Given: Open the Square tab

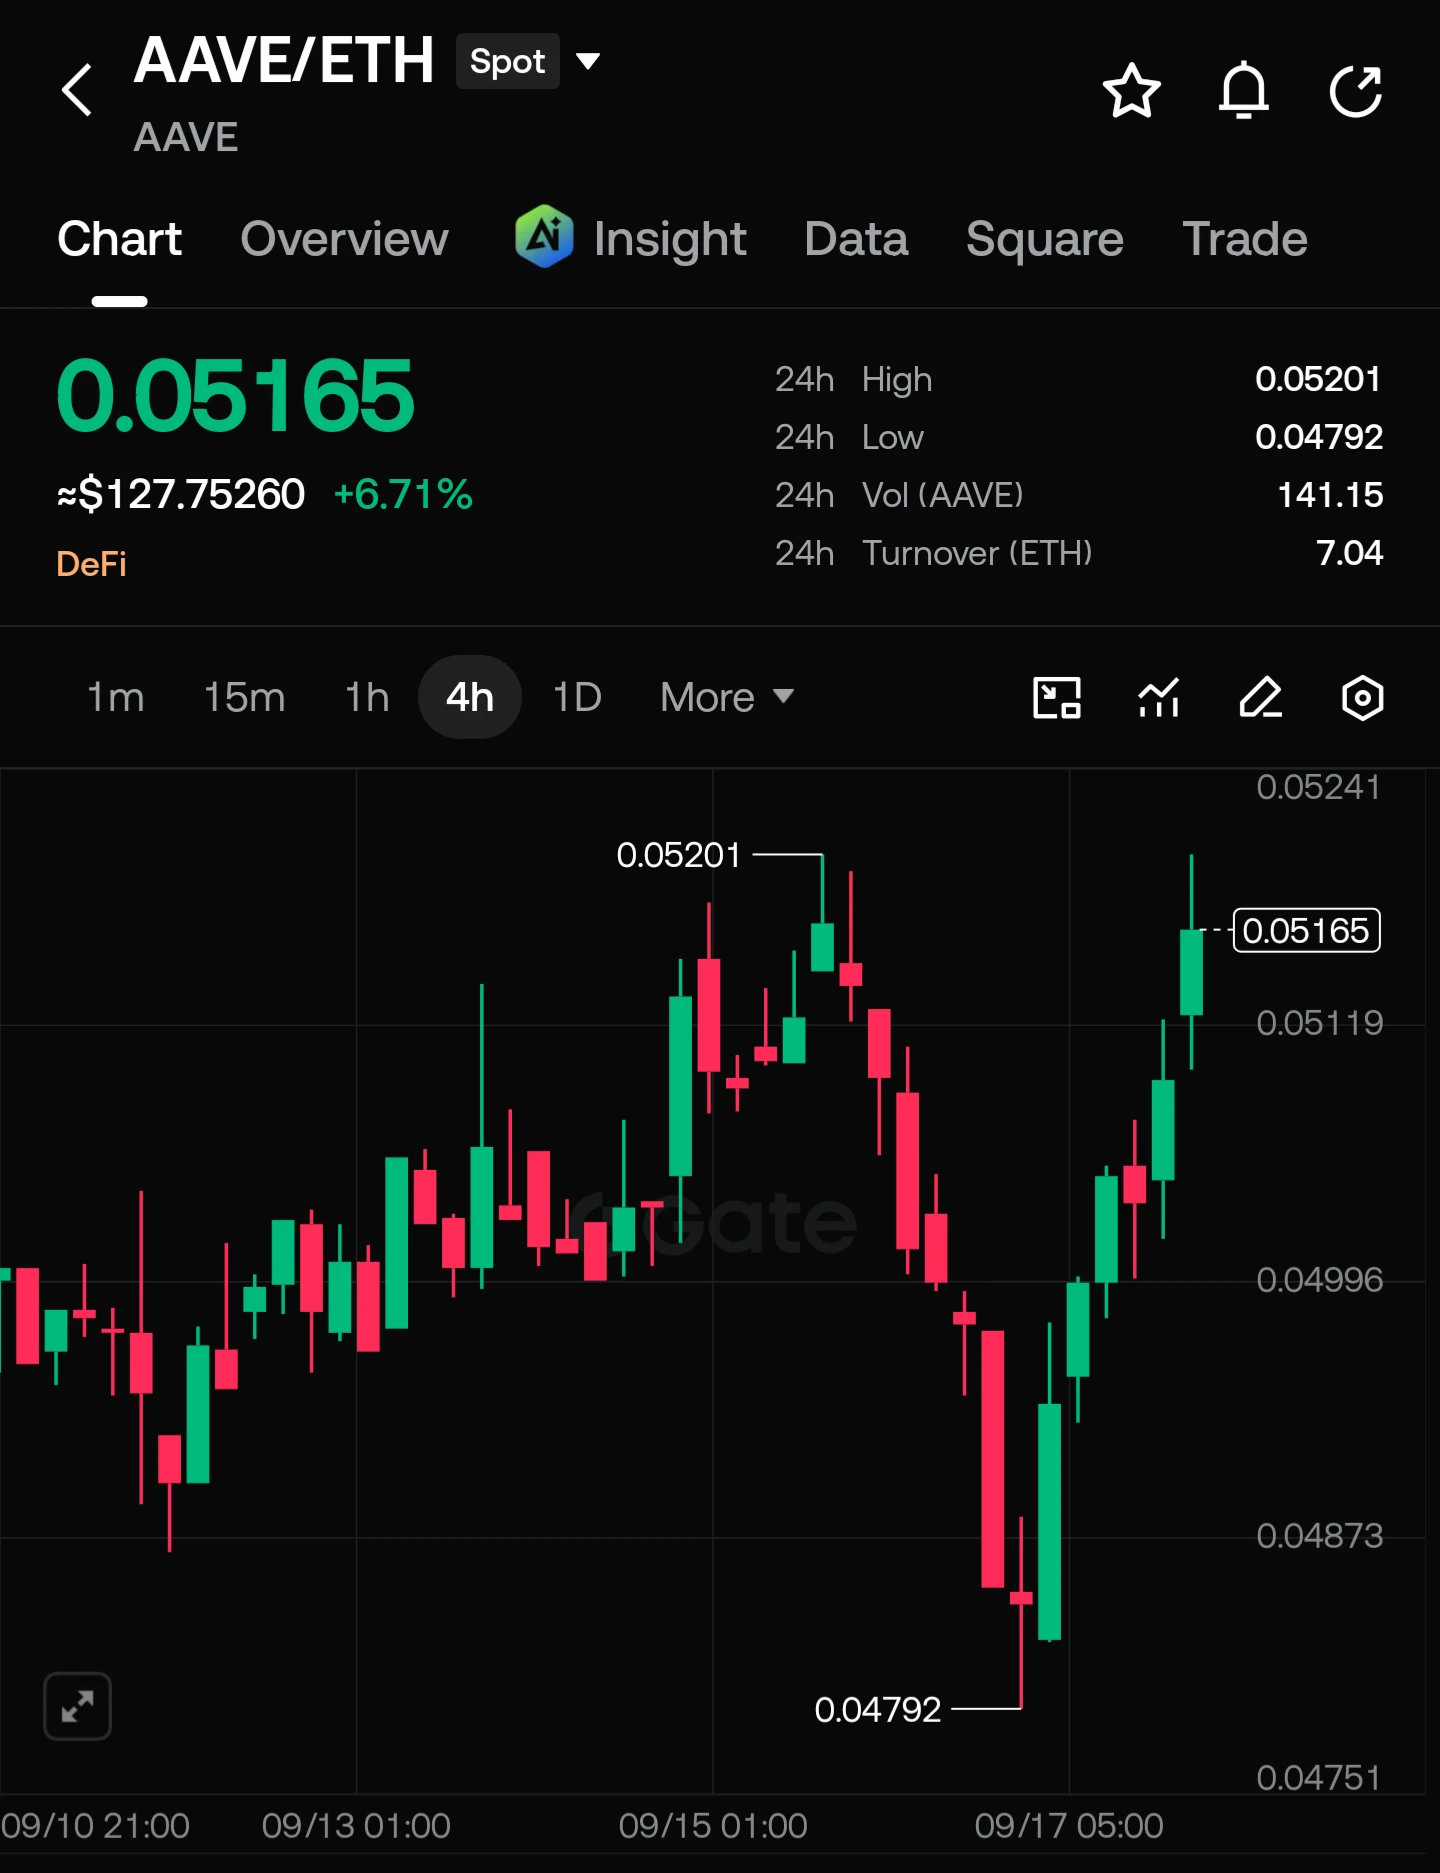Looking at the screenshot, I should [1045, 239].
